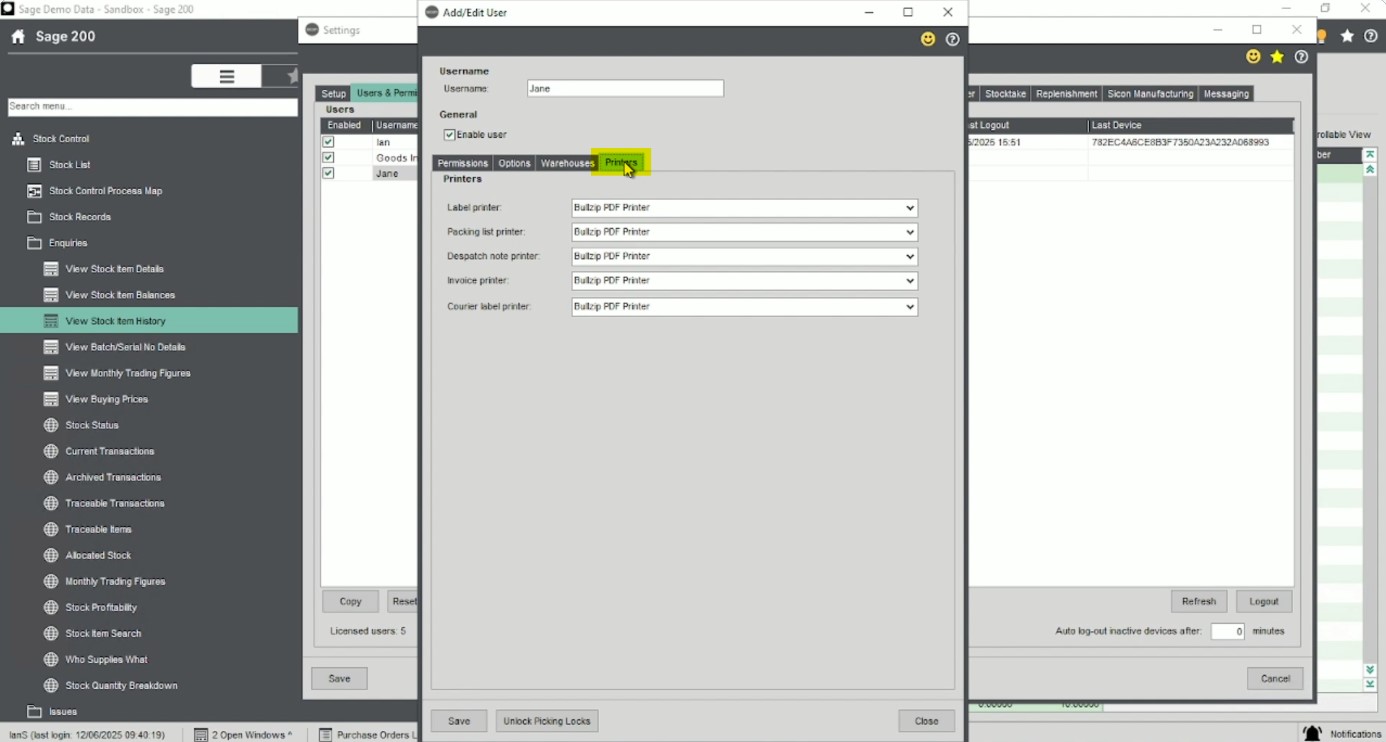Click the Stock Status globe icon
Image resolution: width=1386 pixels, height=742 pixels.
pos(51,425)
